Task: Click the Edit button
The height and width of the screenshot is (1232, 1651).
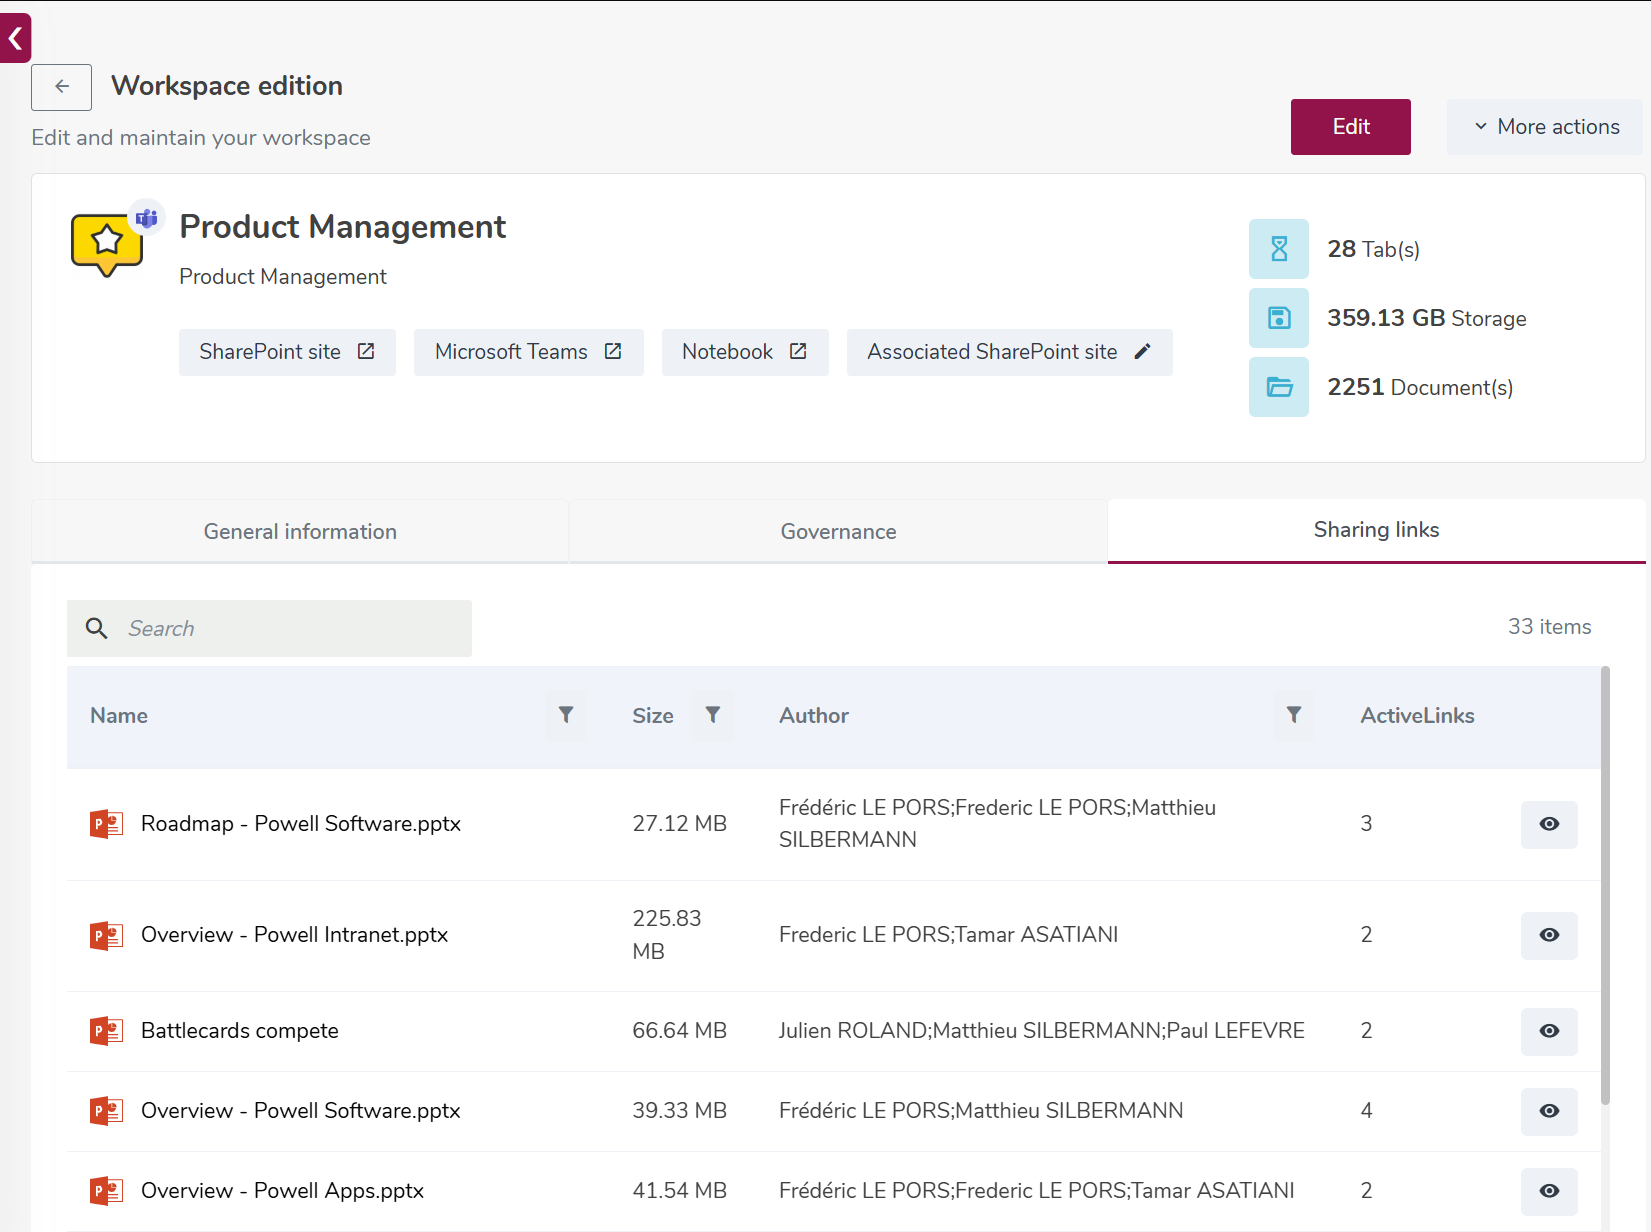Action: point(1350,127)
